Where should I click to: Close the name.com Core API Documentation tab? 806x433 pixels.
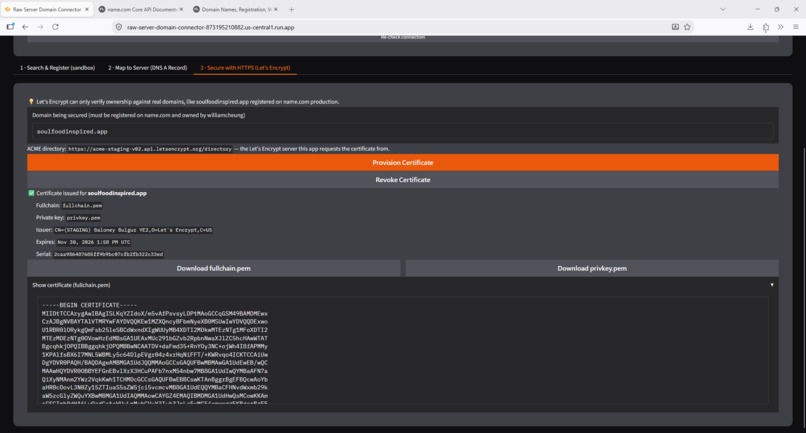click(181, 9)
